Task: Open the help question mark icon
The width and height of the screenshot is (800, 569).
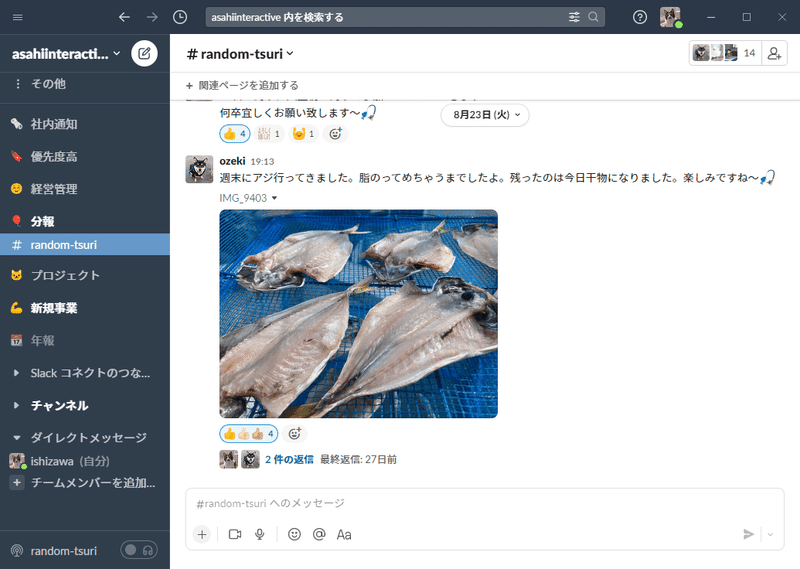Action: tap(640, 17)
